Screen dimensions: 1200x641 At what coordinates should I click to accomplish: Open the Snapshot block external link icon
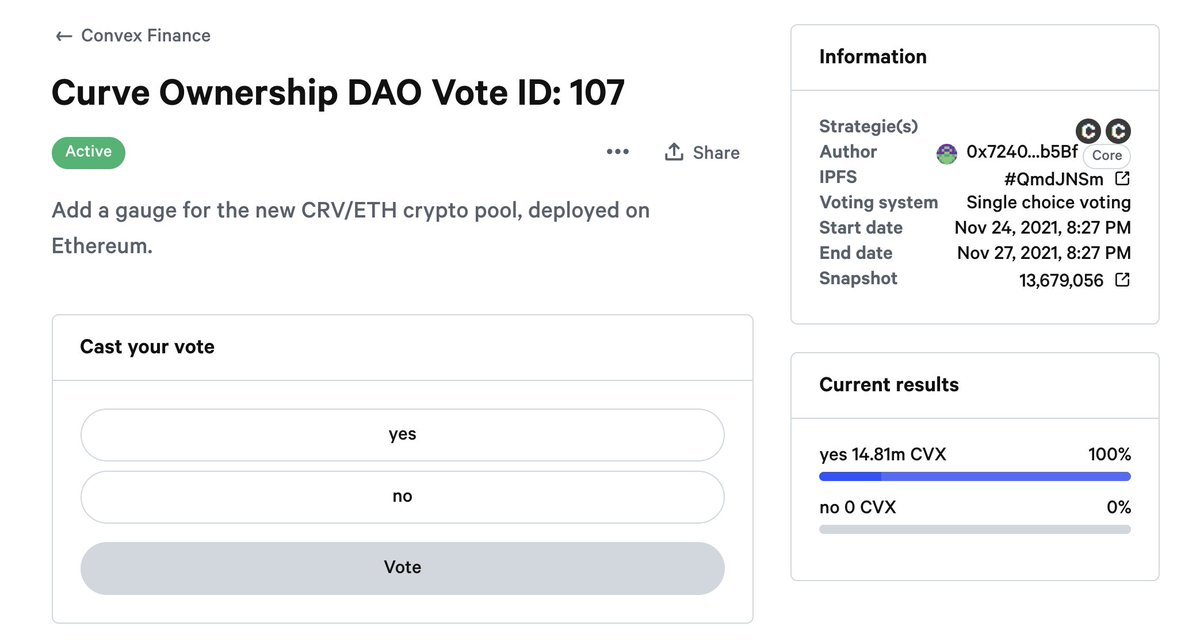pos(1122,280)
